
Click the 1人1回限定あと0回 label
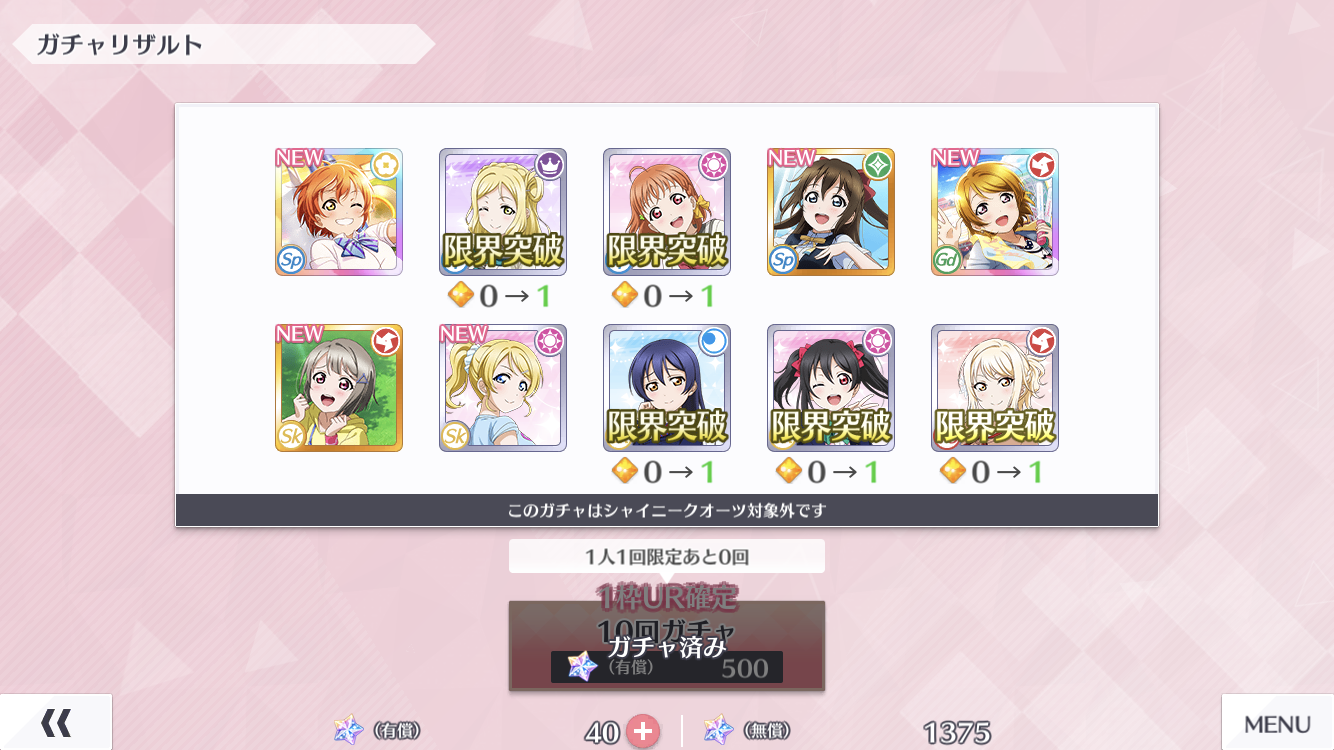[667, 556]
